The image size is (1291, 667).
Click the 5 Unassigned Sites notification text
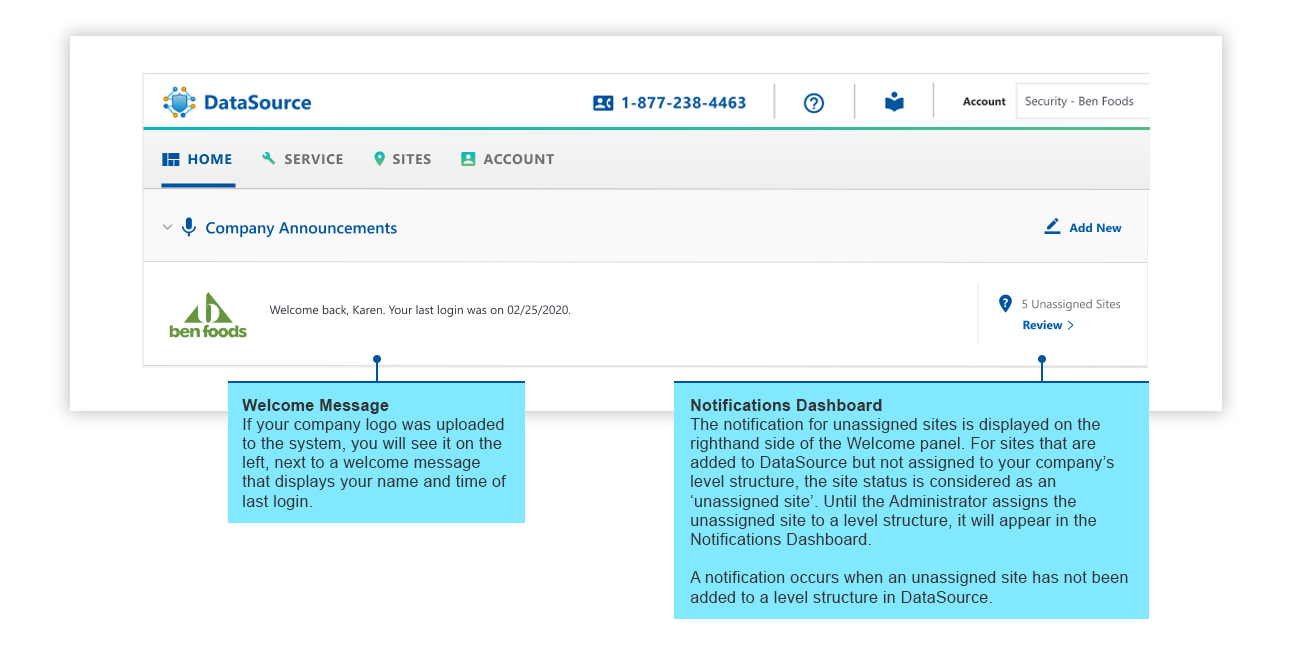pos(1070,304)
